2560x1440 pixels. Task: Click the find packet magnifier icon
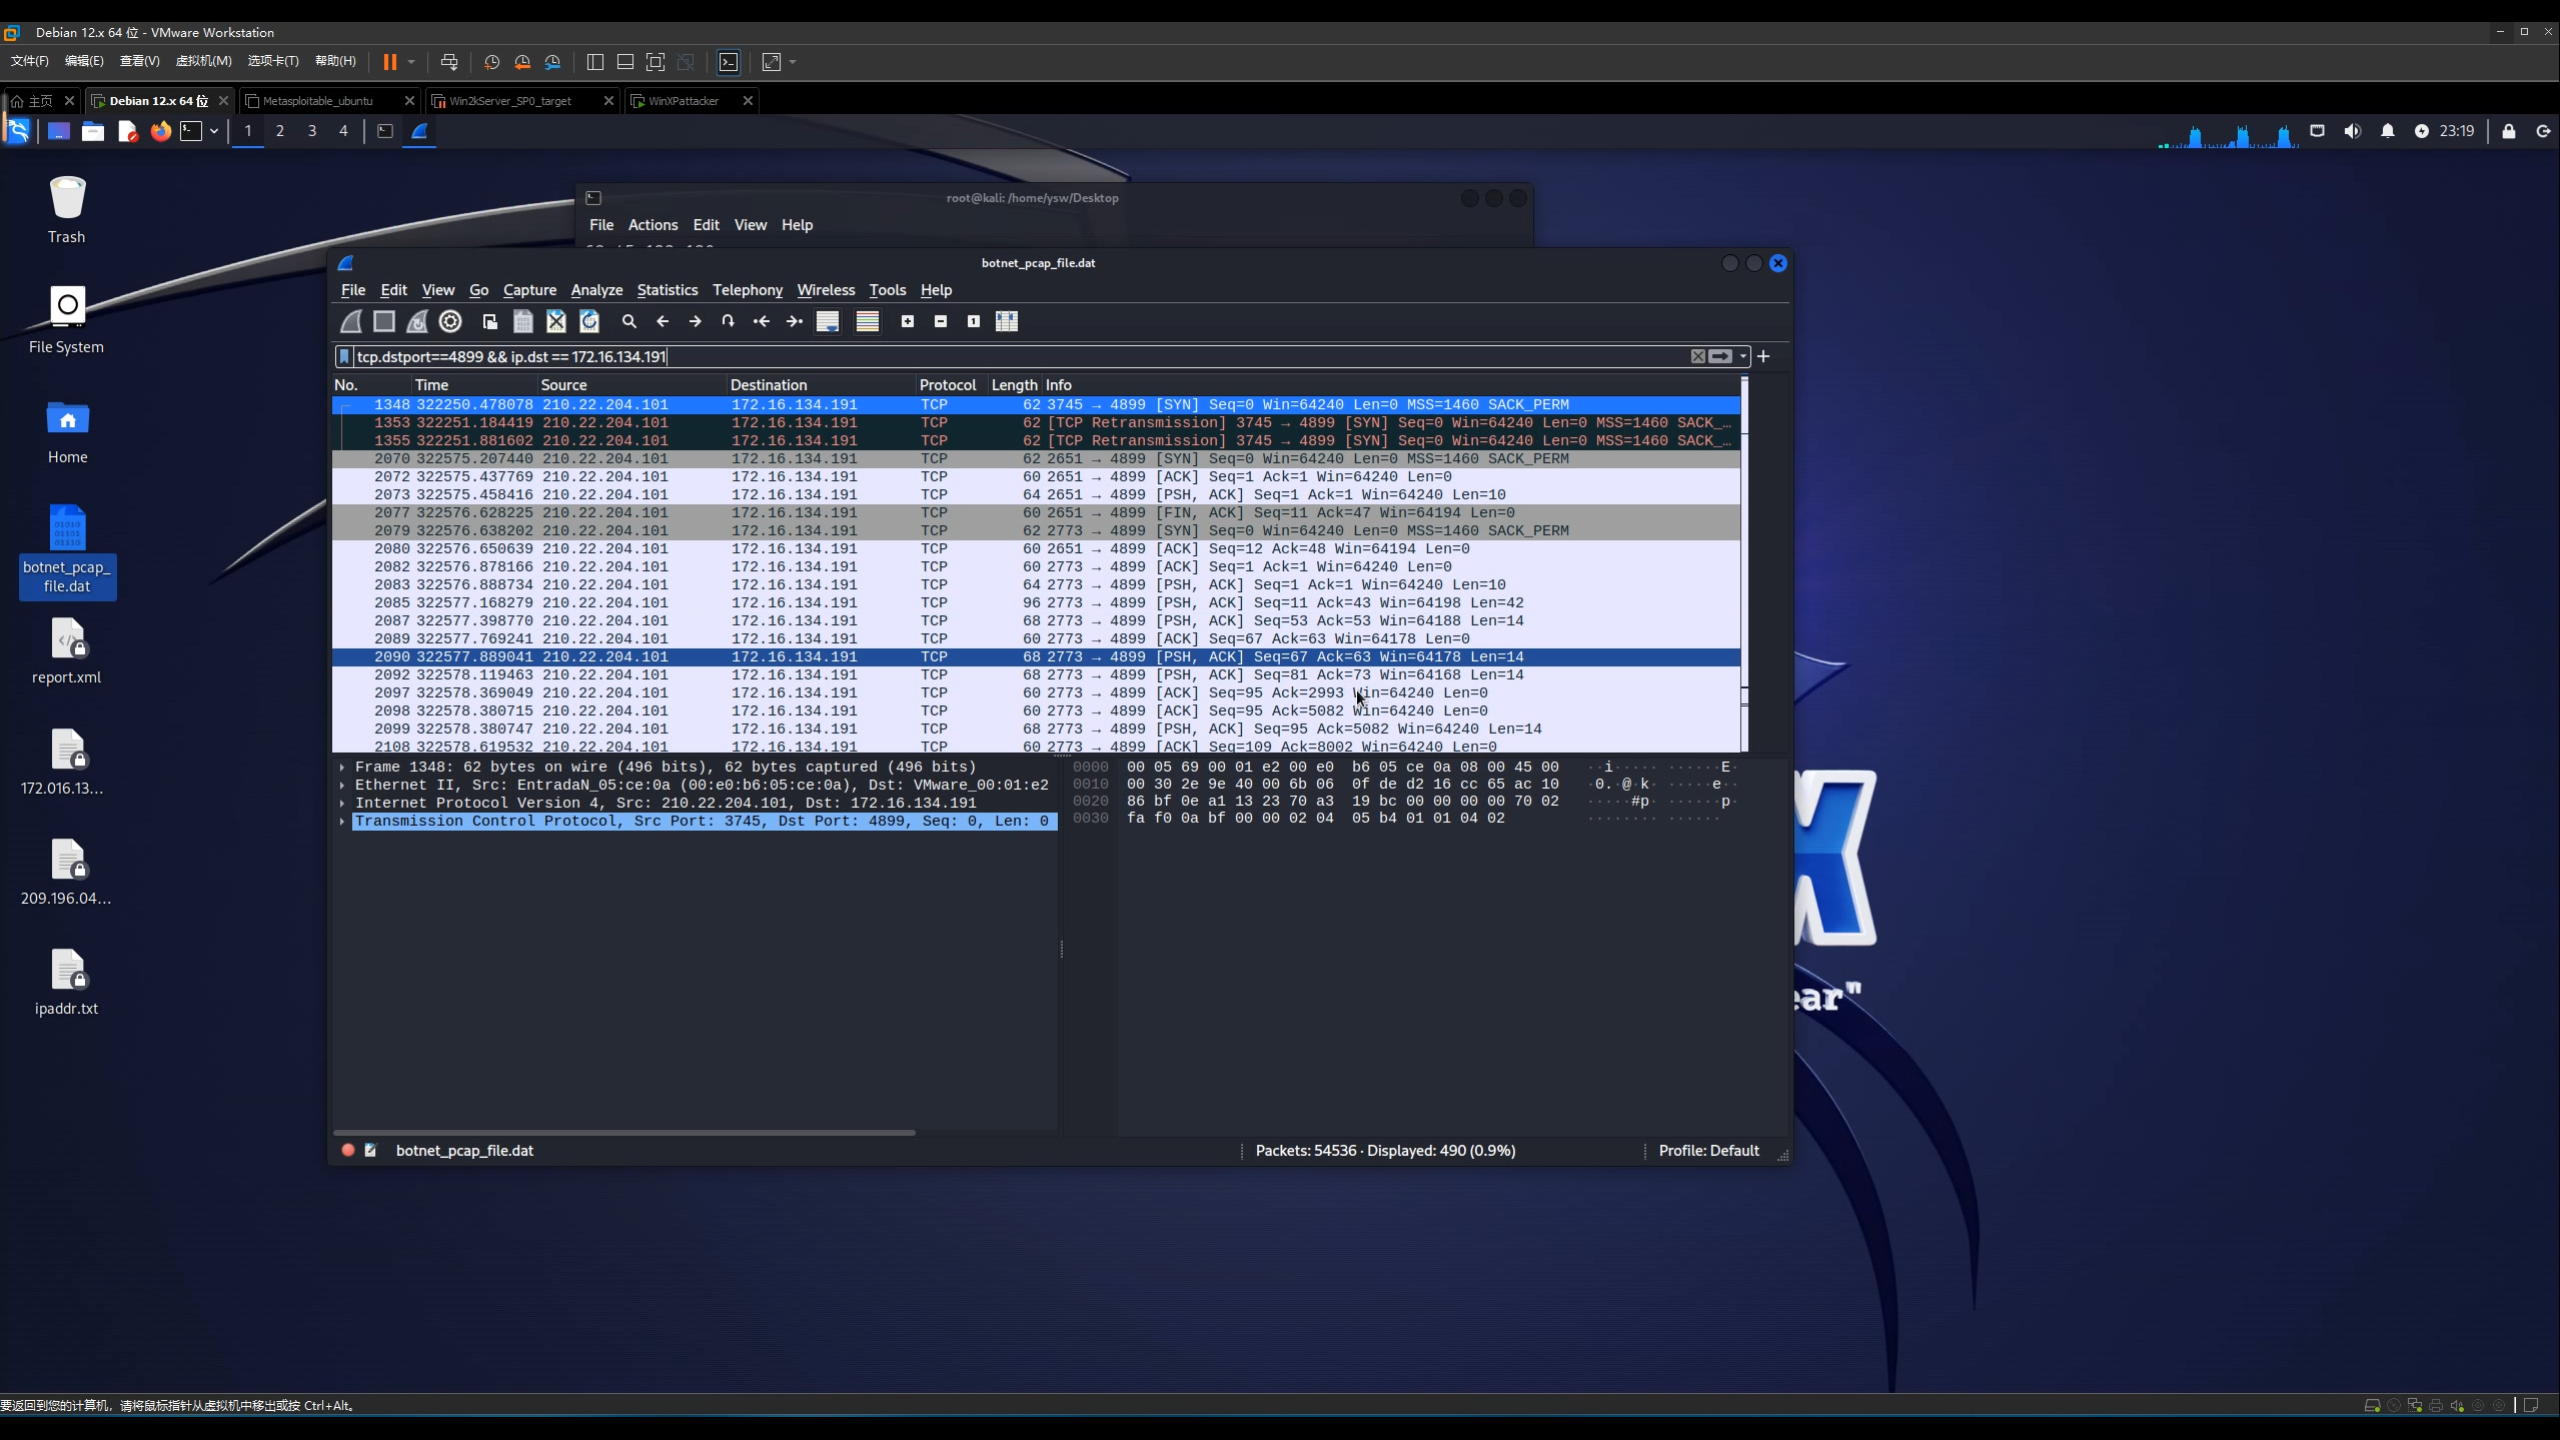tap(629, 321)
